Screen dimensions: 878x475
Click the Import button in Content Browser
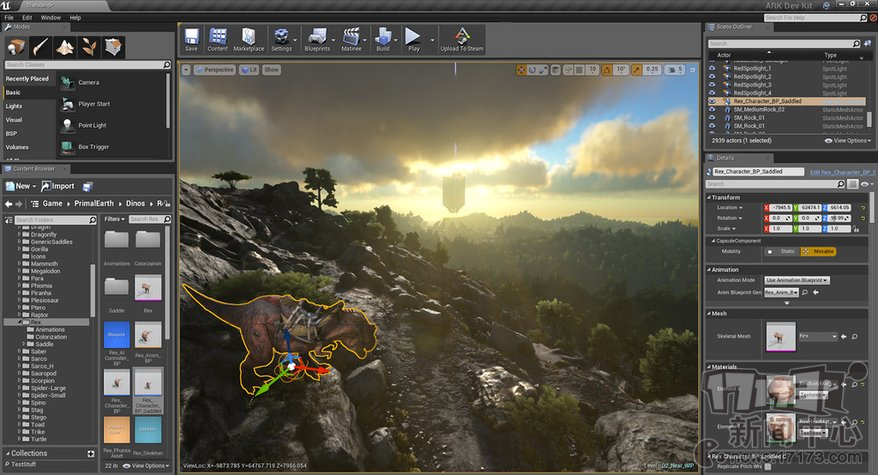click(x=58, y=186)
